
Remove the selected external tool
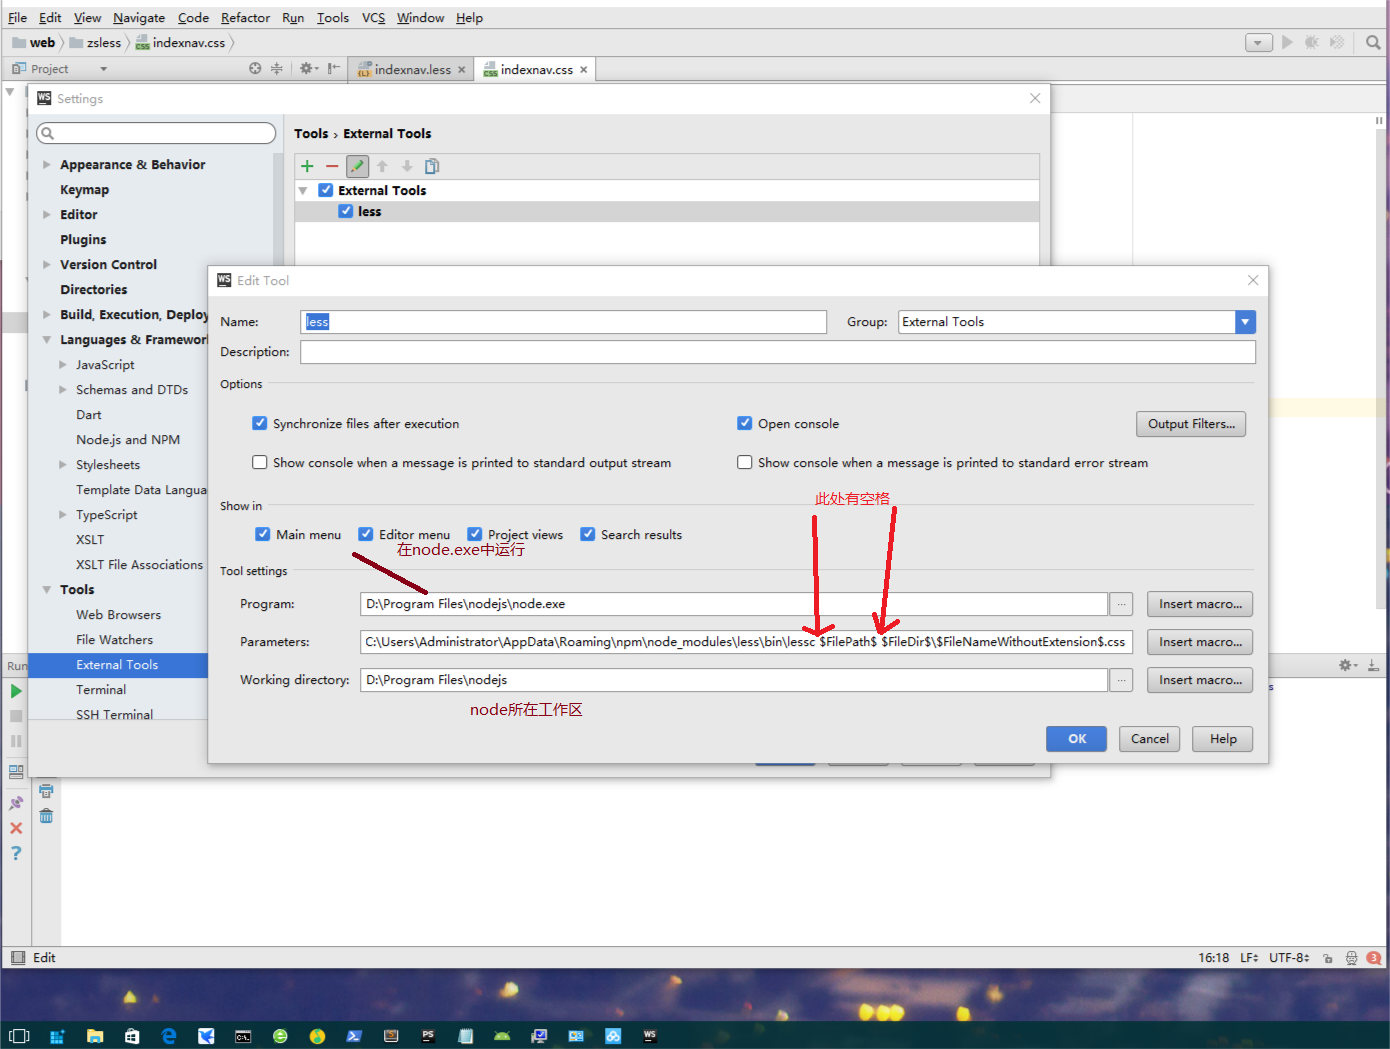332,165
